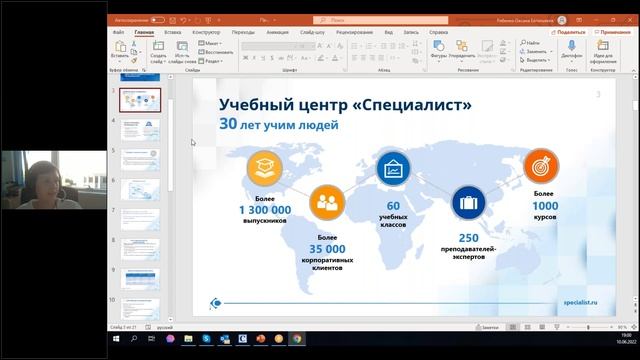Click the Clear Formatting icon
Image resolution: width=640 pixels, height=360 pixels.
coord(340,46)
